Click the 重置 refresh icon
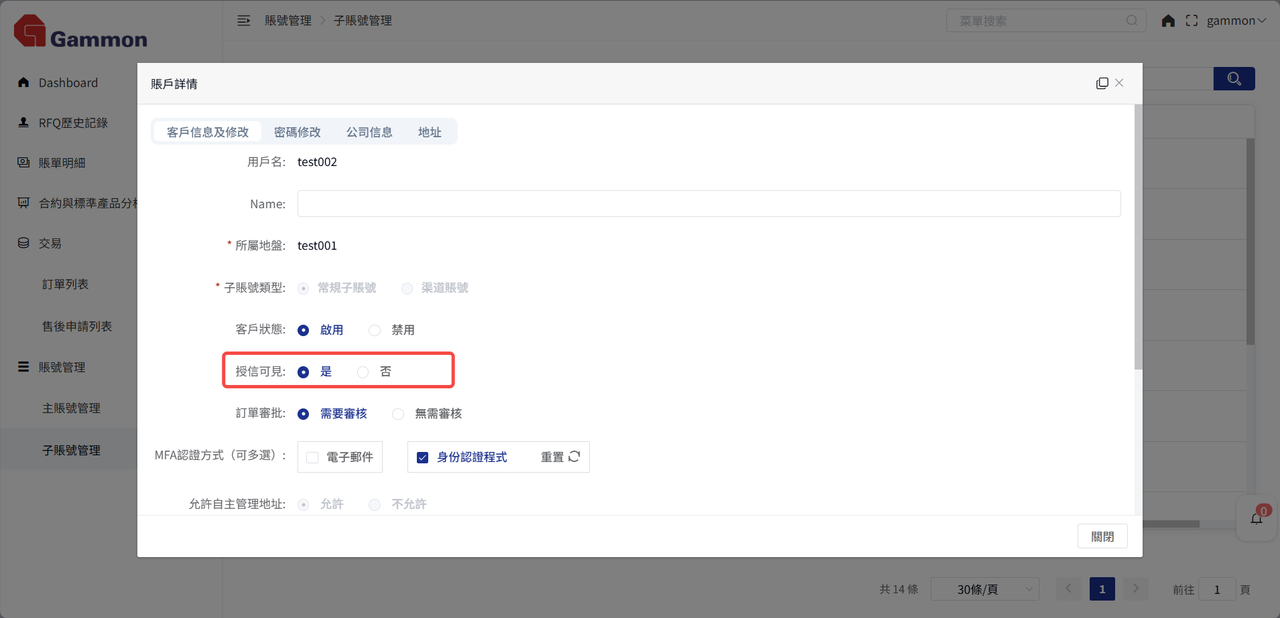Screen dimensions: 1280x618 (574, 457)
